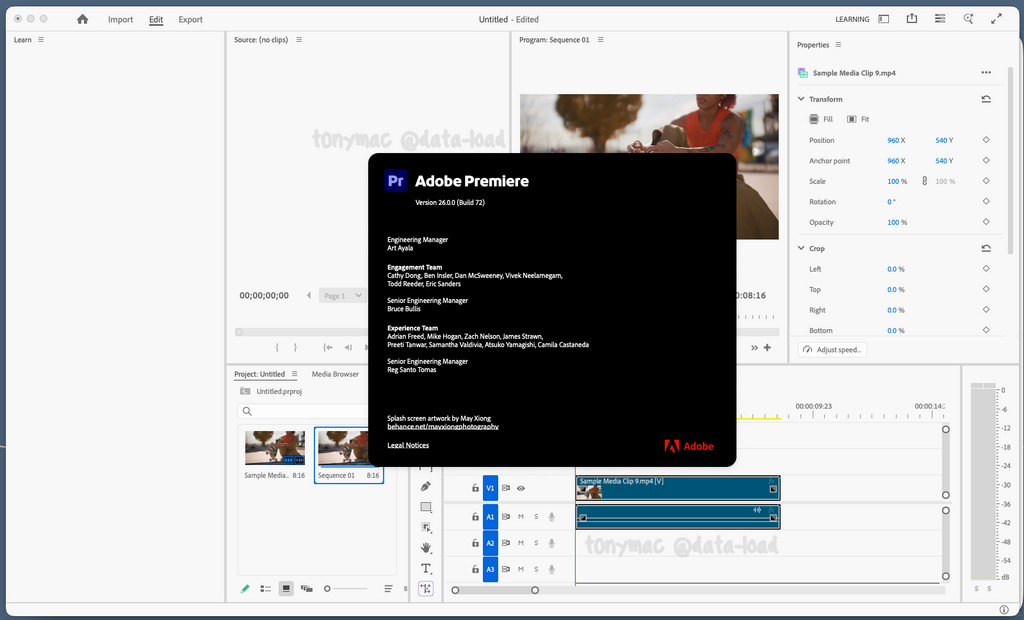Click the Scale value 100 %

coord(897,182)
